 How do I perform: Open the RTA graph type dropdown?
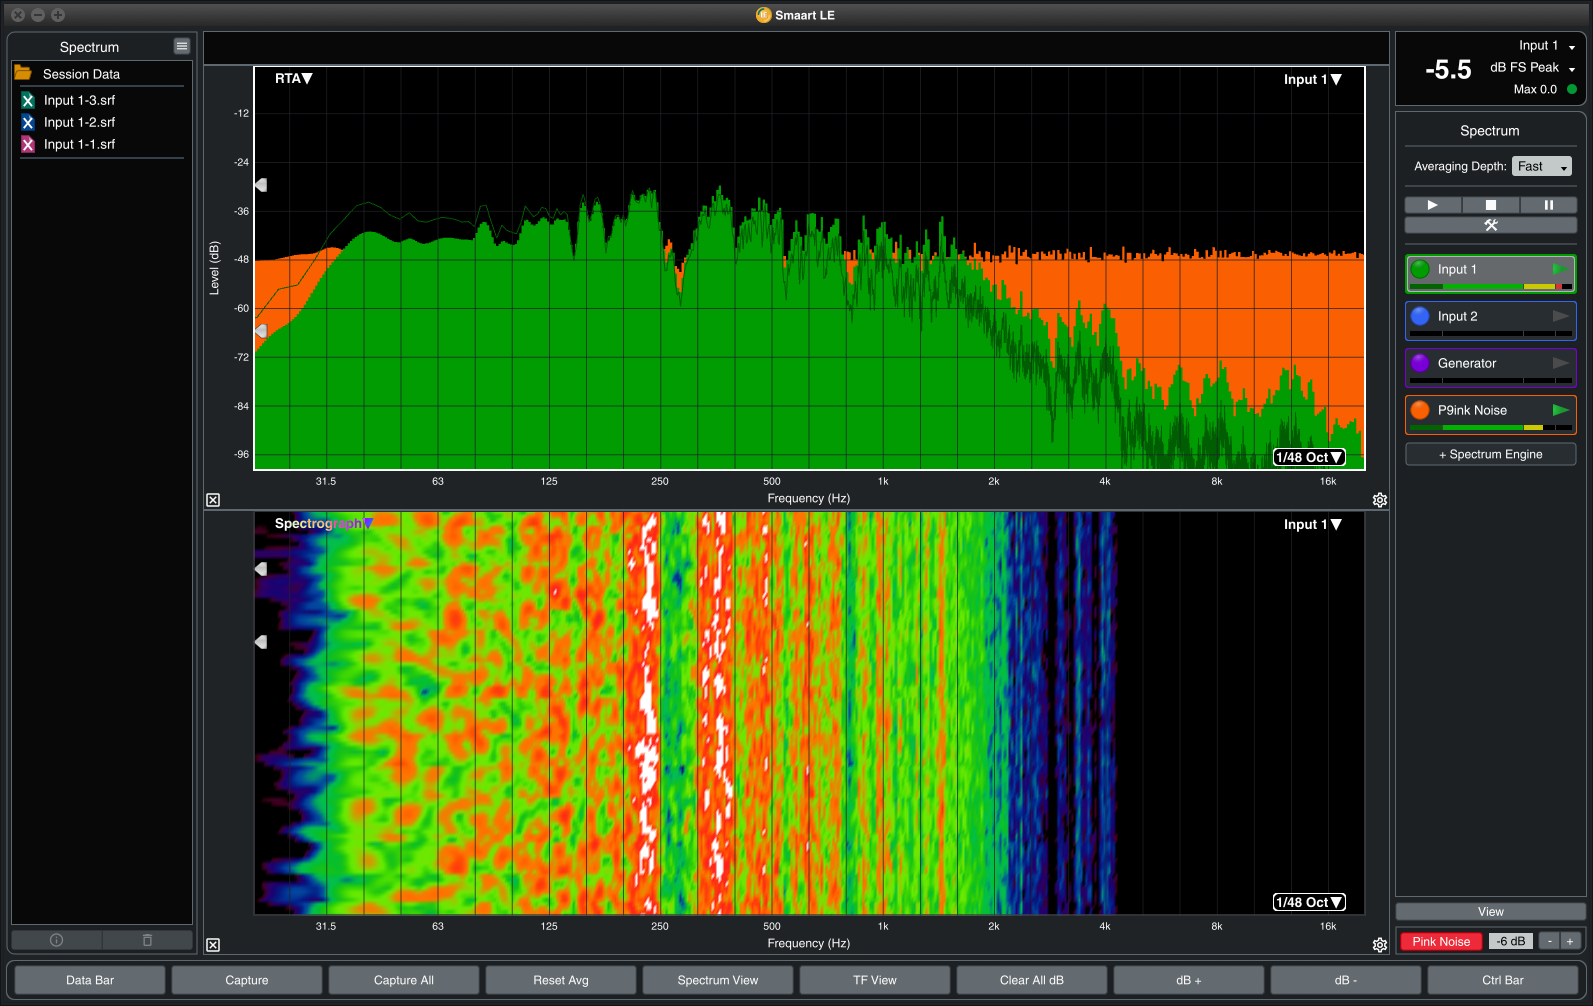[x=294, y=78]
